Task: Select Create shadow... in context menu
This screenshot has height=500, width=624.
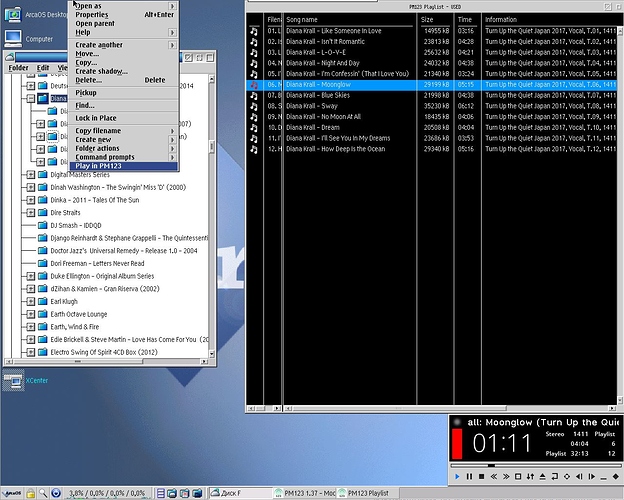Action: [x=123, y=71]
